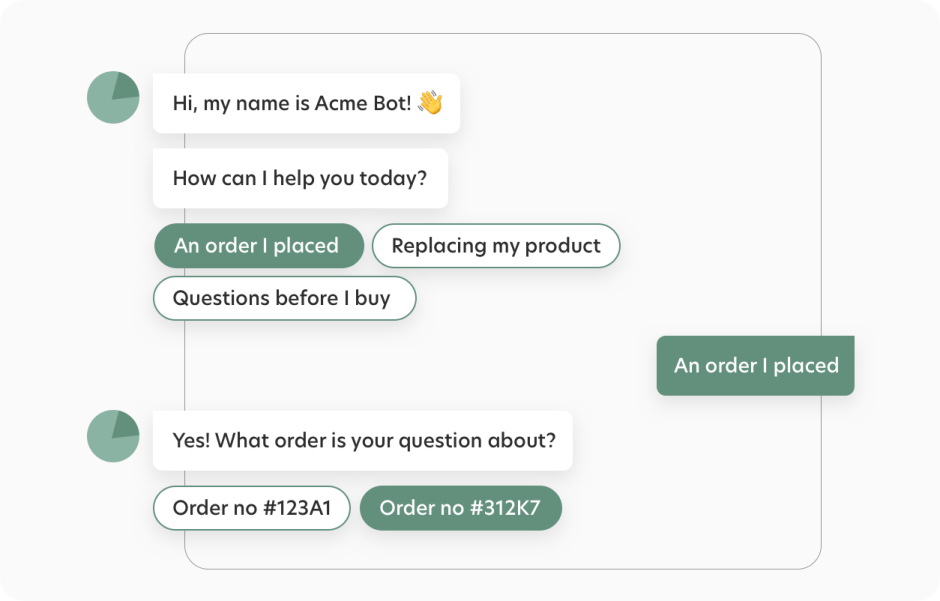Click the order number text "#312K7"
940x601 pixels.
pyautogui.click(x=505, y=508)
